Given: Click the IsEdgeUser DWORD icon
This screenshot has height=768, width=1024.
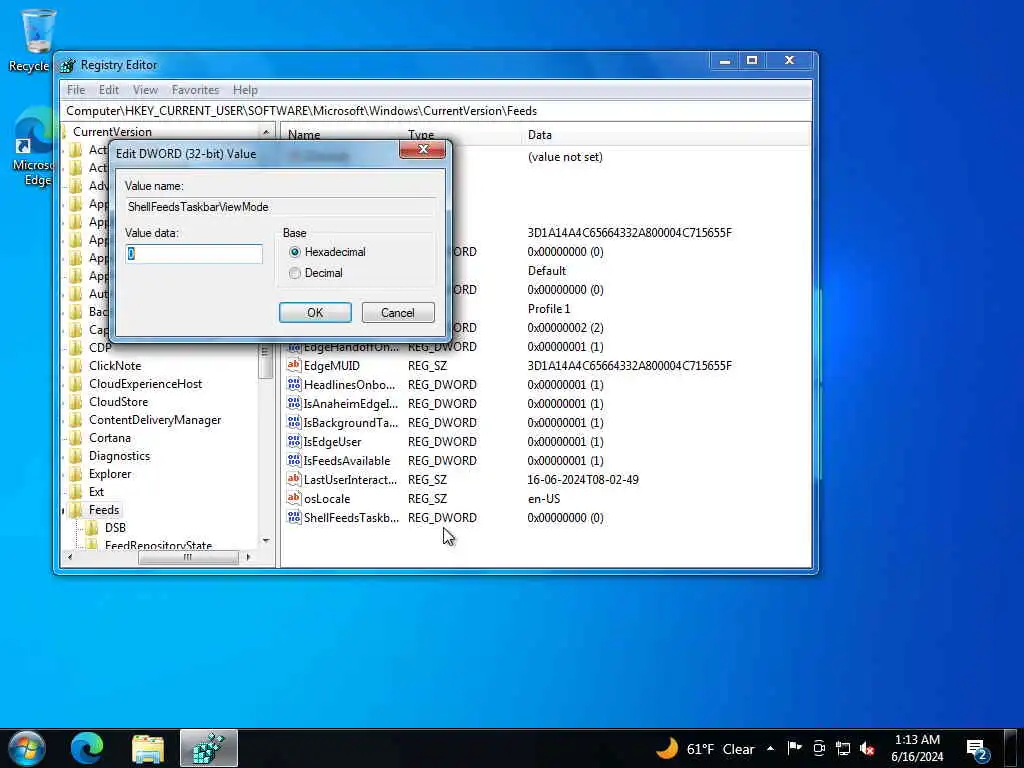Looking at the screenshot, I should click(x=294, y=441).
